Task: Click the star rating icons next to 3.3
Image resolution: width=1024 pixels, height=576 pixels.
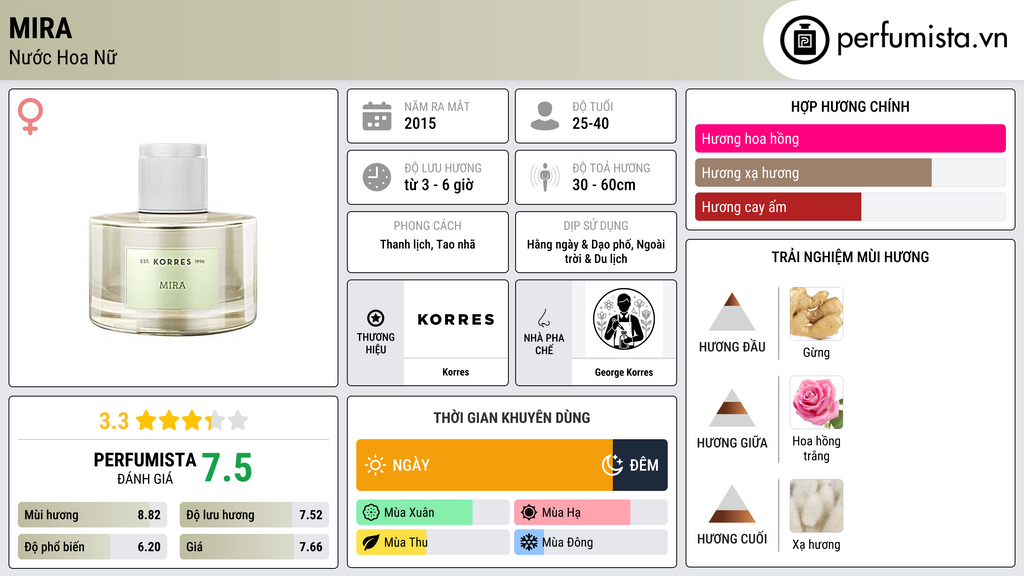Action: [192, 421]
